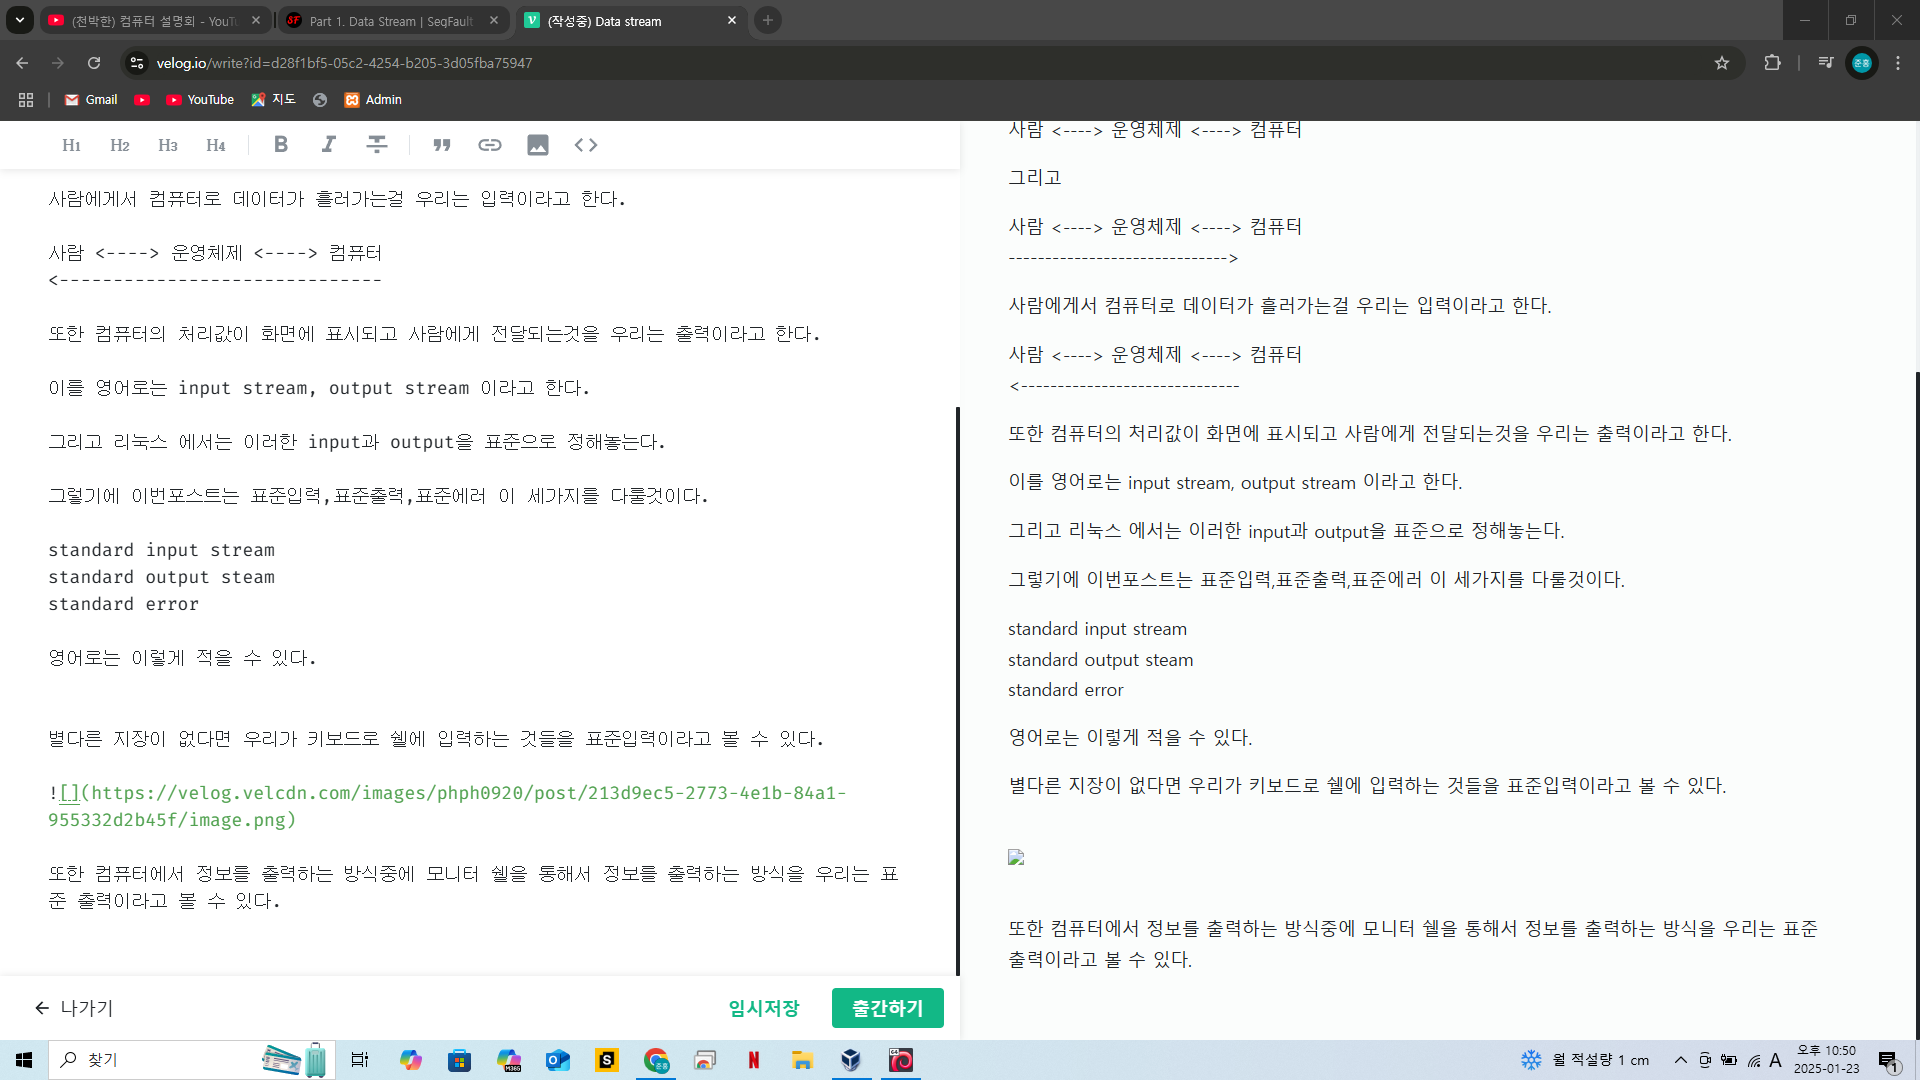Apply H1 heading format
Screen dimensions: 1920x1080
71,146
